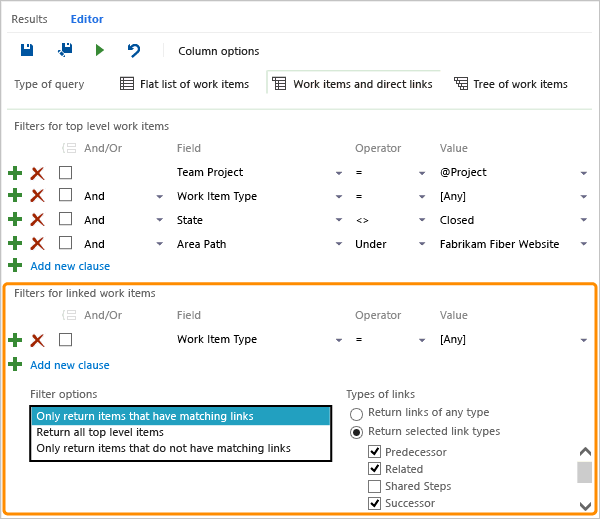Open And/Or dropdown on top-level Work Item Type row
The image size is (600, 519).
click(160, 197)
